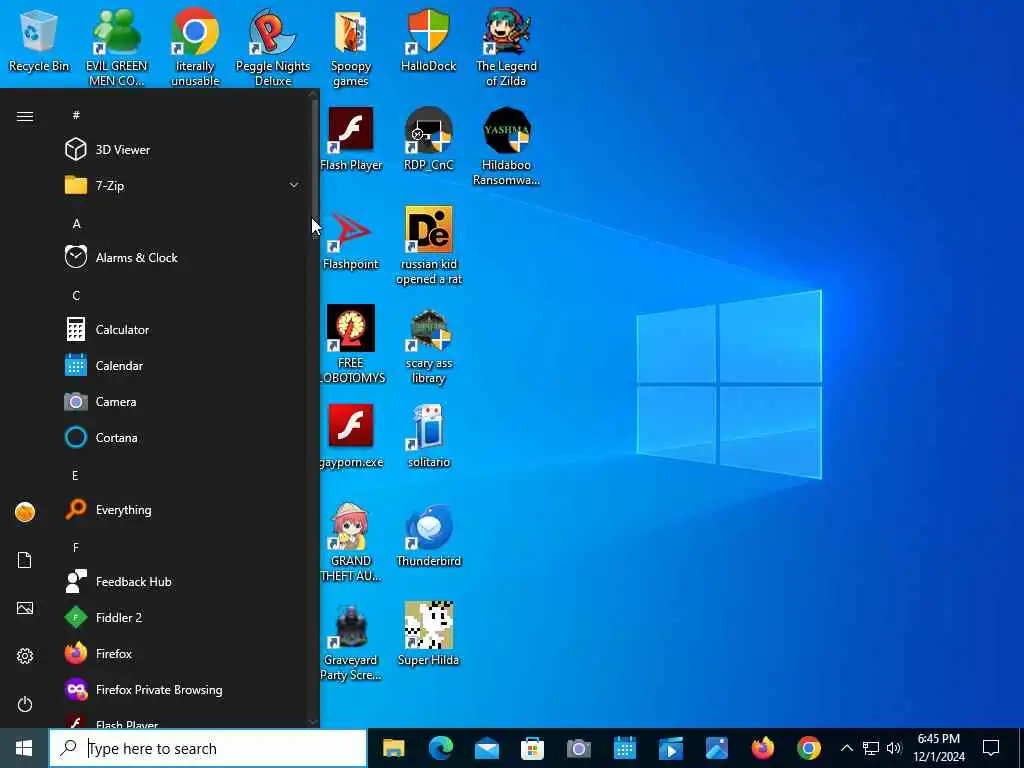
Task: Launch Cortana from Start menu
Action: [183, 438]
